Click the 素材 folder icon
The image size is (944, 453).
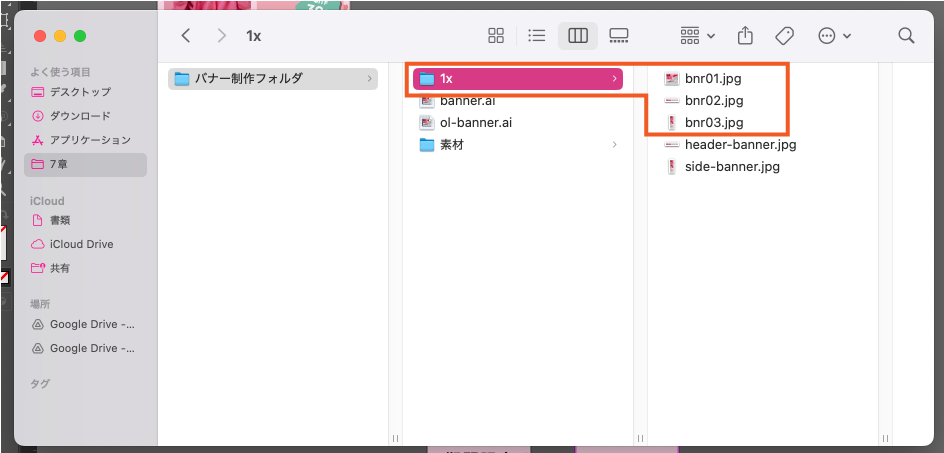(x=427, y=145)
